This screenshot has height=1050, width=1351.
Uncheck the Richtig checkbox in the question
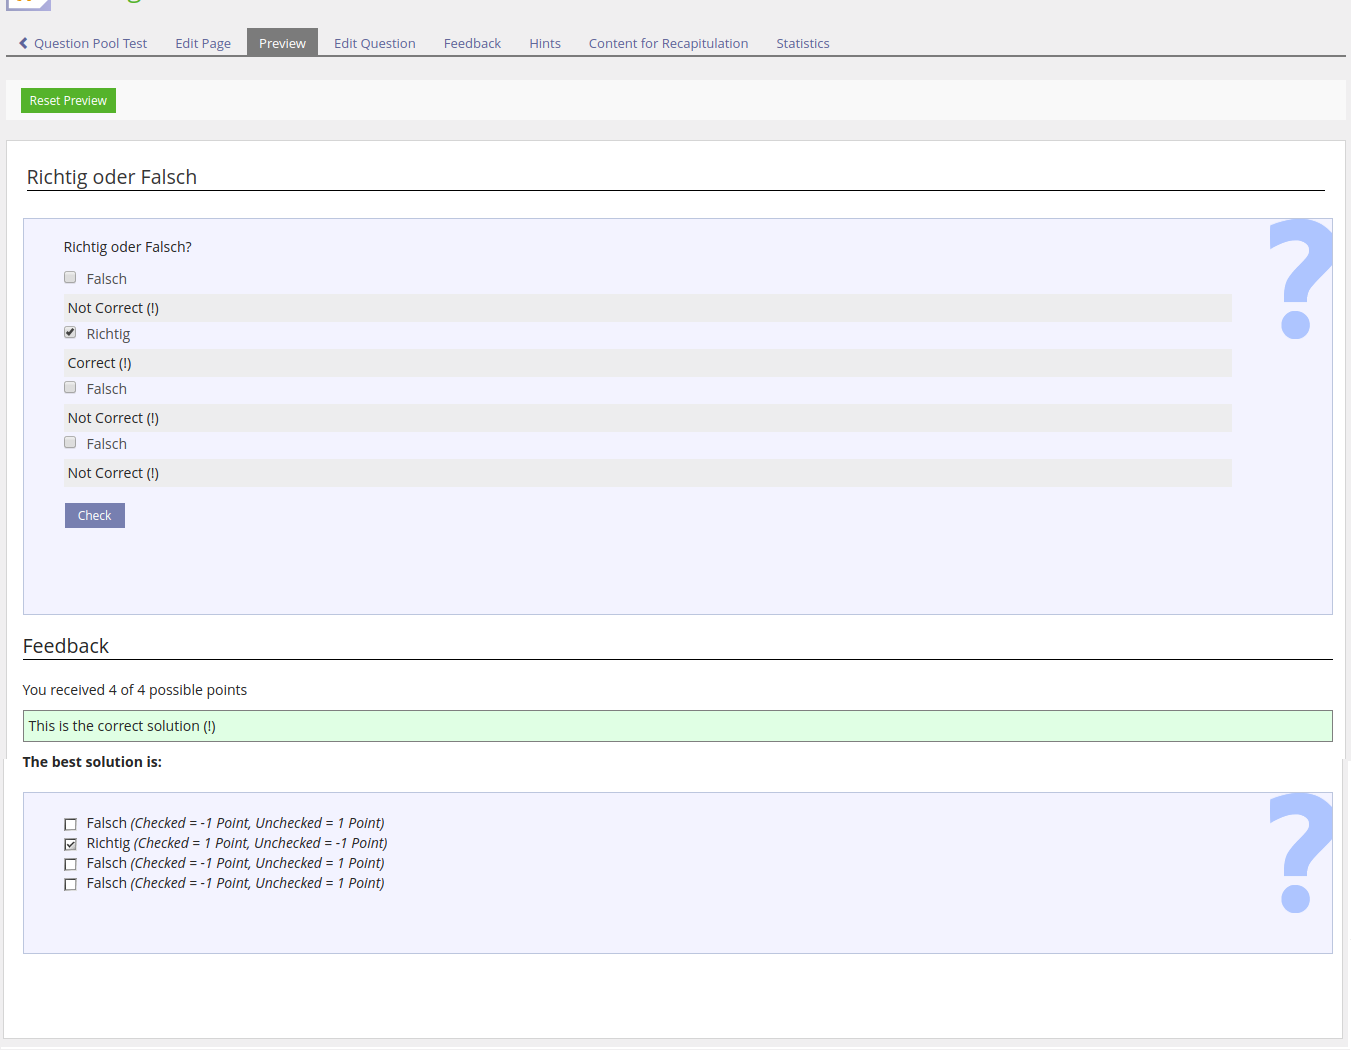[x=70, y=333]
